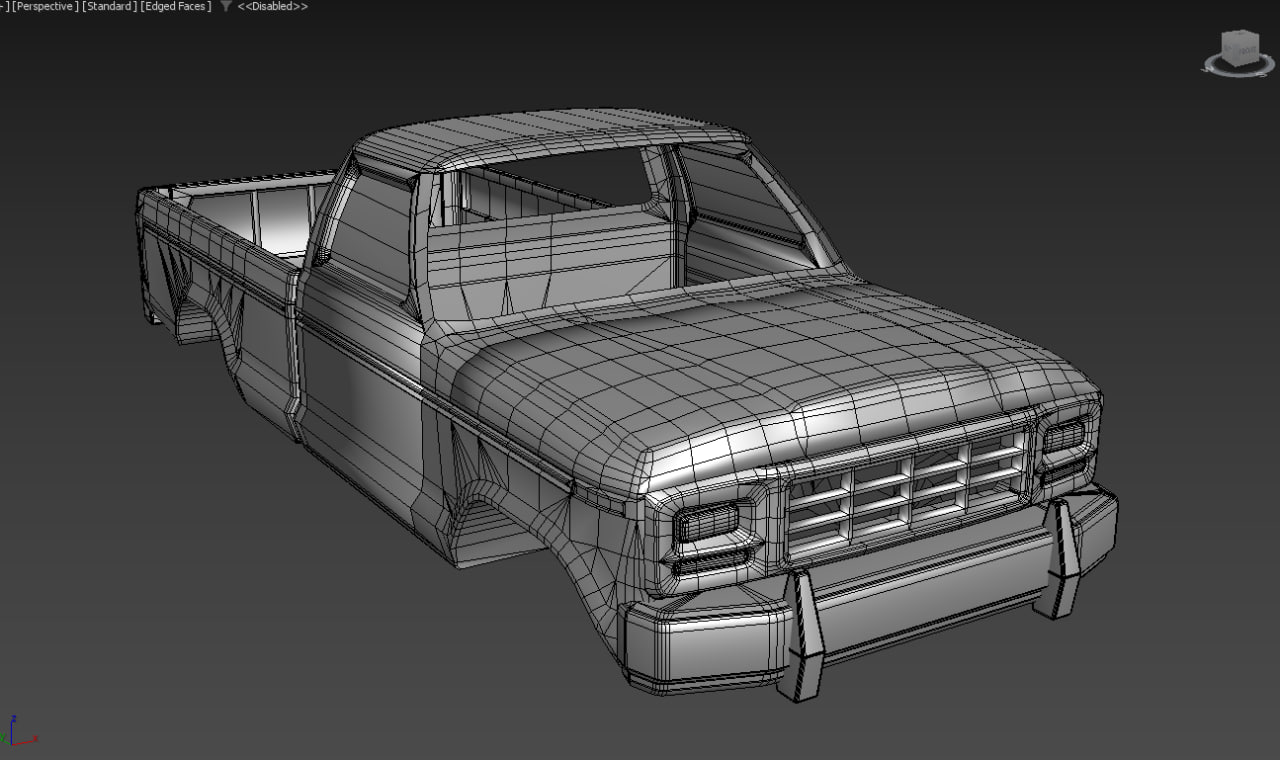Select the headlight on the far side
The height and width of the screenshot is (760, 1280).
click(x=1065, y=436)
